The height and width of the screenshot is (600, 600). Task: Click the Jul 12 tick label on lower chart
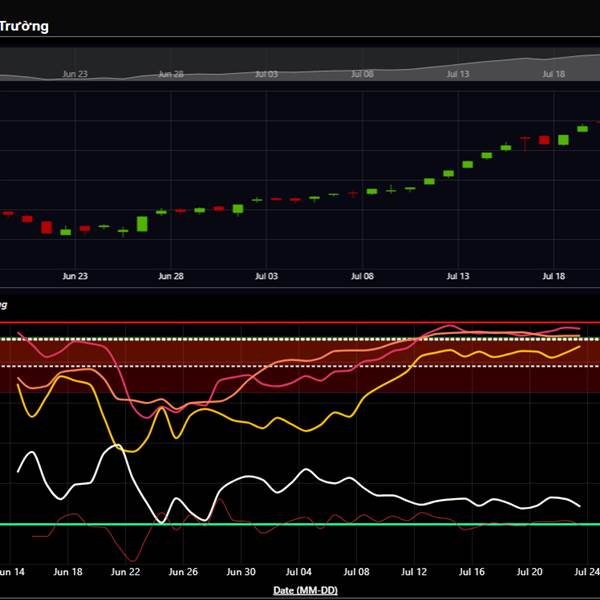tap(414, 572)
